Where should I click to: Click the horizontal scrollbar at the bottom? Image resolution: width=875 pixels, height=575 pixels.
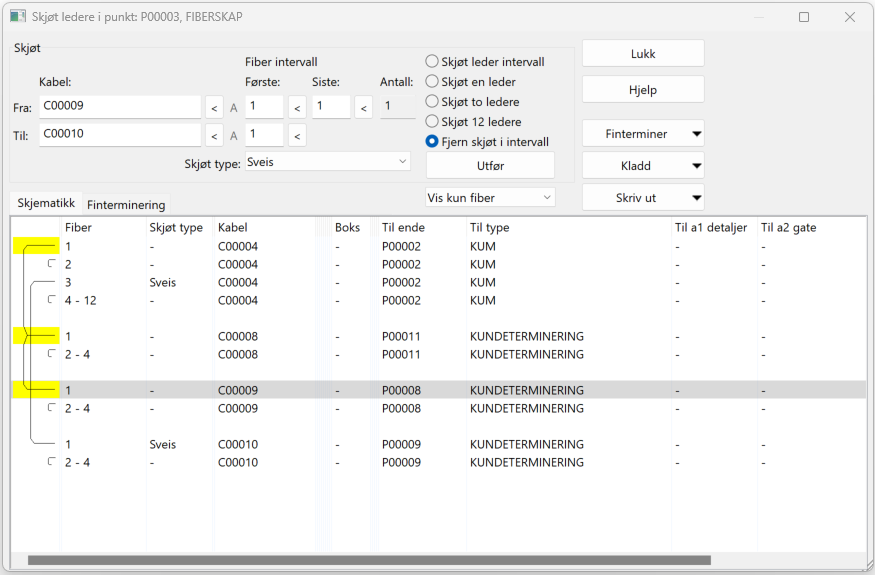point(369,560)
